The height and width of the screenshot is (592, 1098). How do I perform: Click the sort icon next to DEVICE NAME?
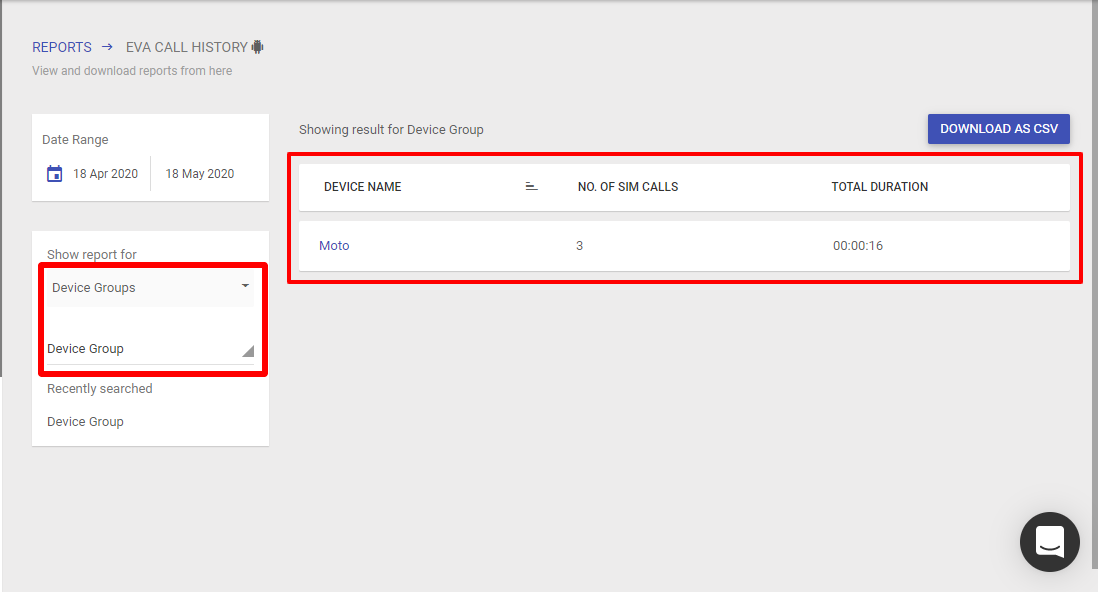click(x=531, y=186)
